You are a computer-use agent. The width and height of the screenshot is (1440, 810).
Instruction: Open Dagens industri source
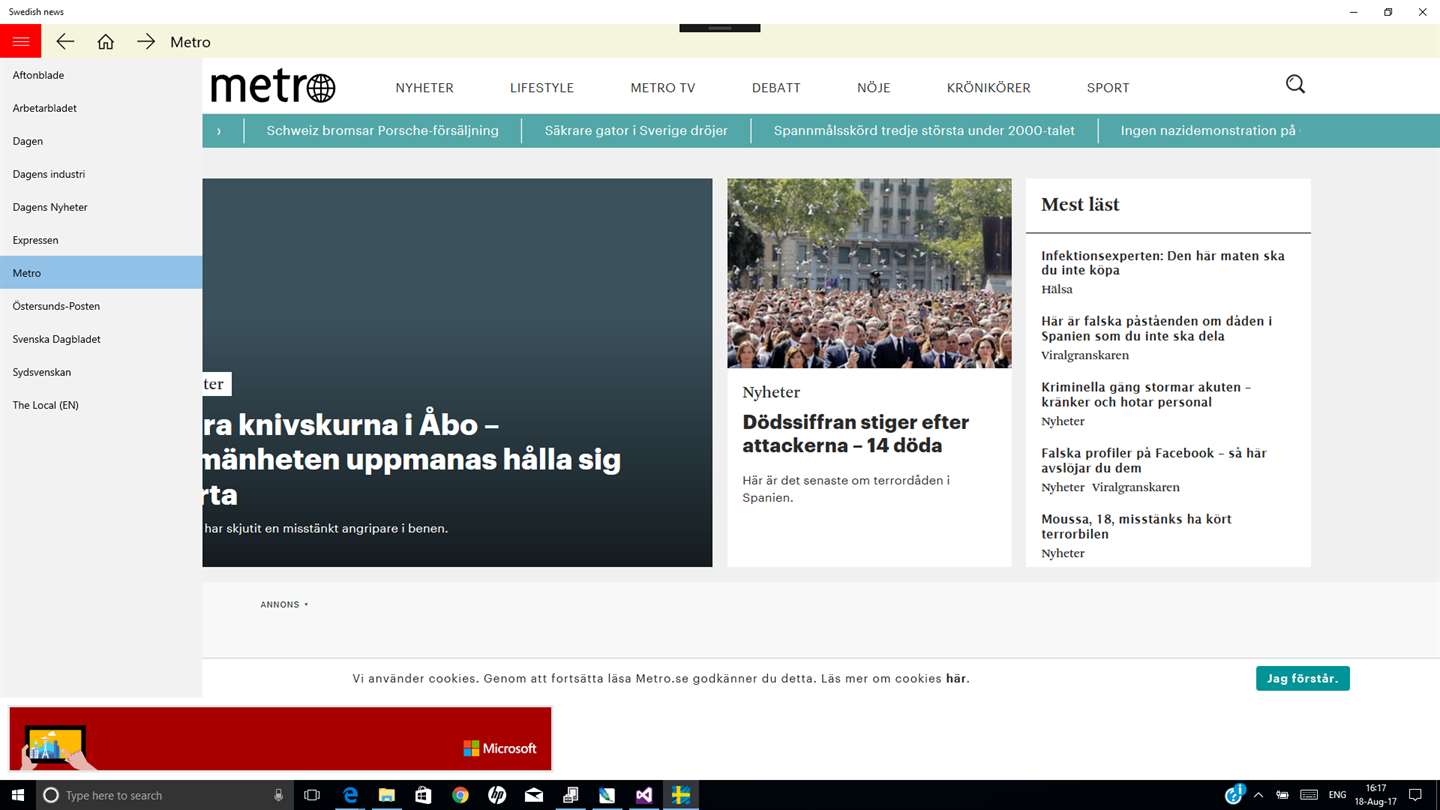(x=101, y=174)
